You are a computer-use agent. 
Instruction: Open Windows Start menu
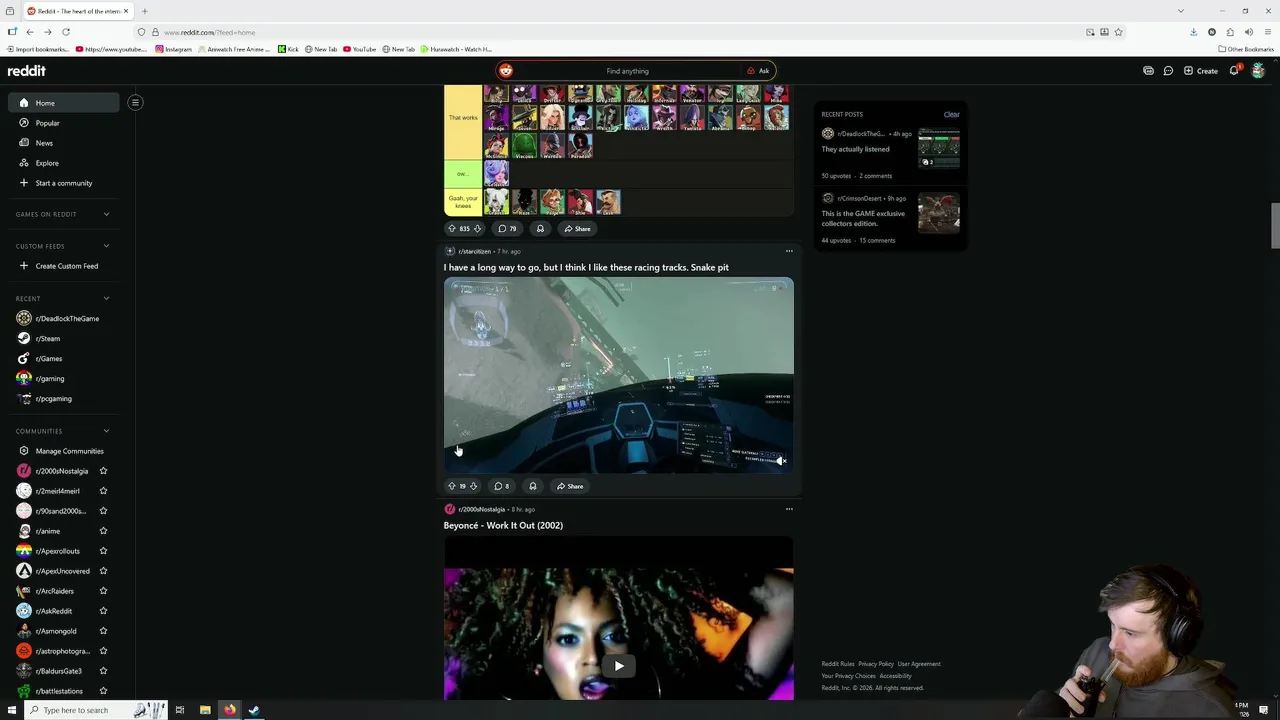pyautogui.click(x=12, y=710)
